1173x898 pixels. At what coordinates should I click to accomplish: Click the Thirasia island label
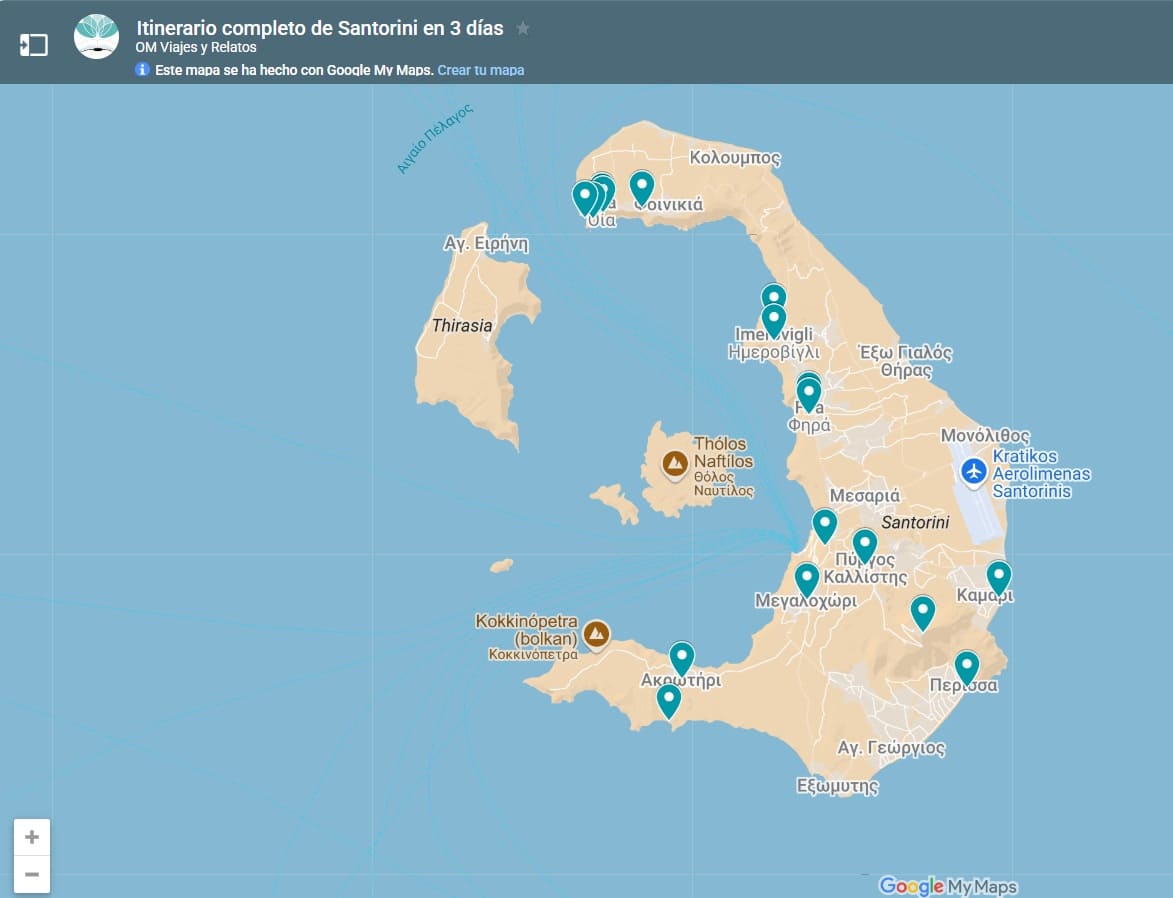[x=462, y=326]
